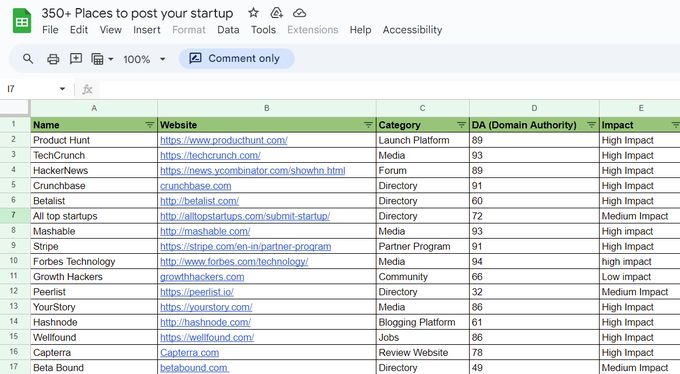The image size is (680, 374).
Task: Open the File menu
Action: [x=50, y=30]
